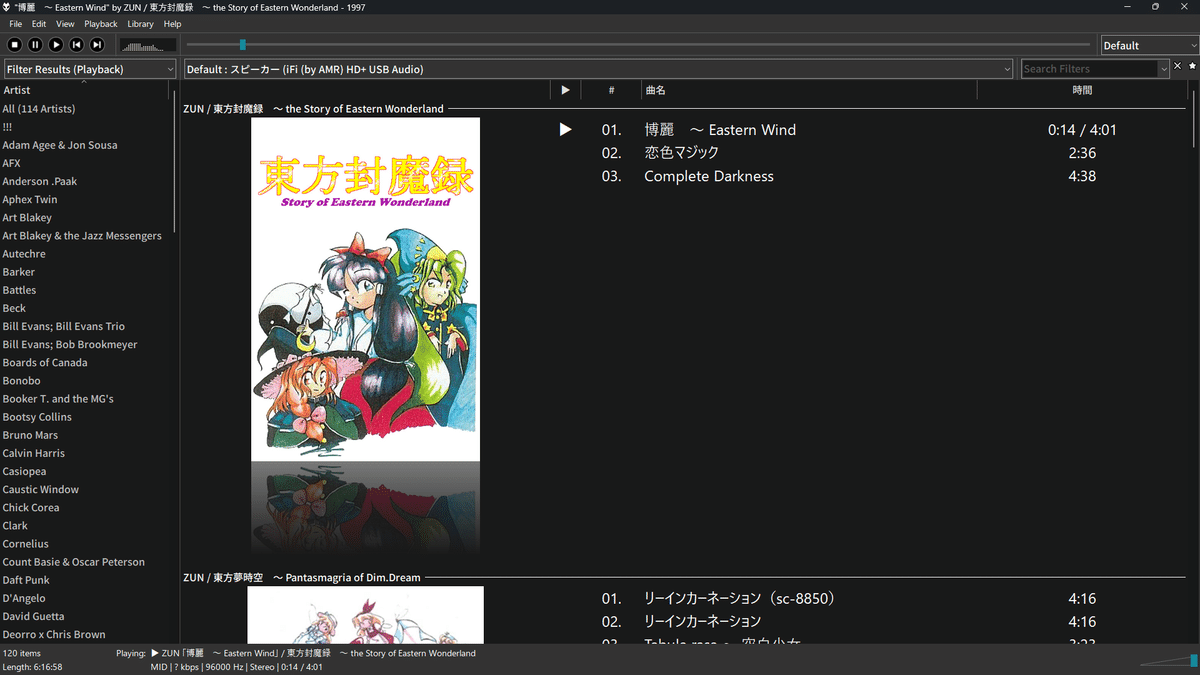Select artist !!! in the list

7,127
